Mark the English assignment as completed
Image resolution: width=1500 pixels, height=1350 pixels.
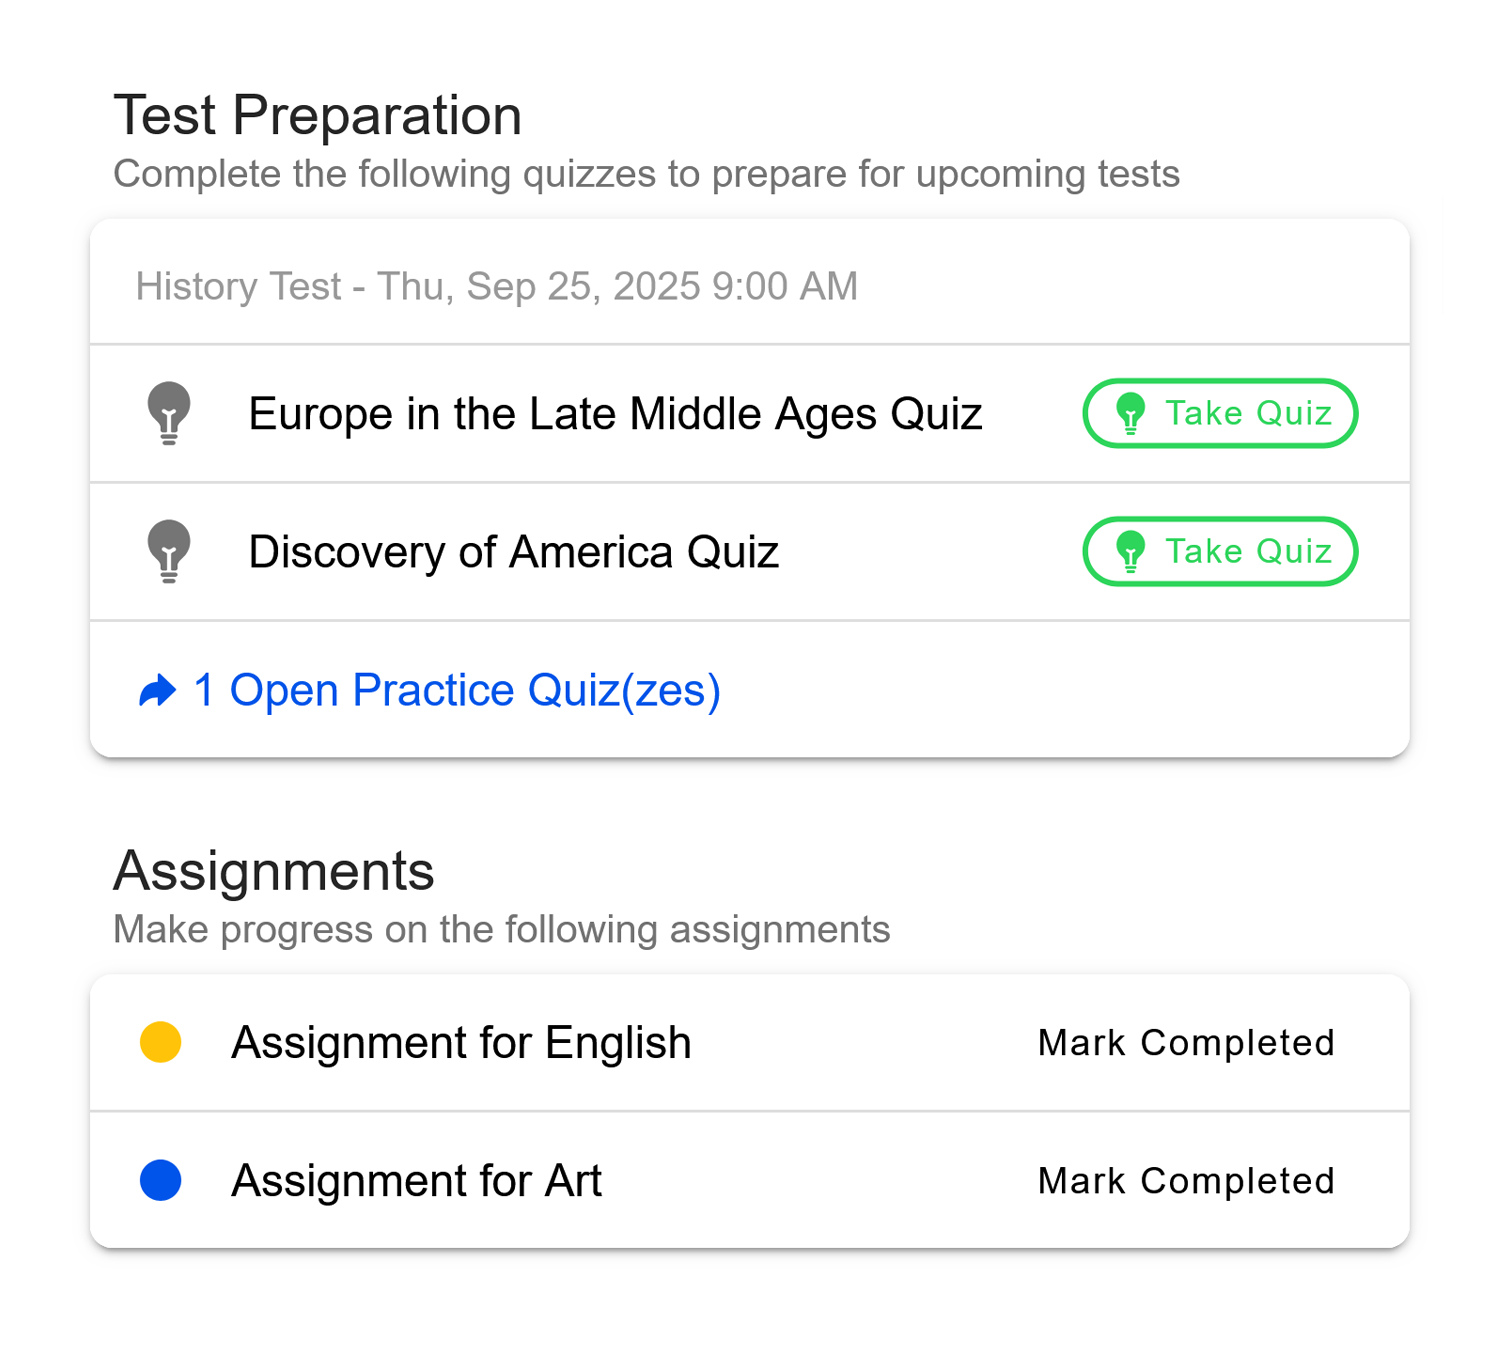[1186, 1042]
